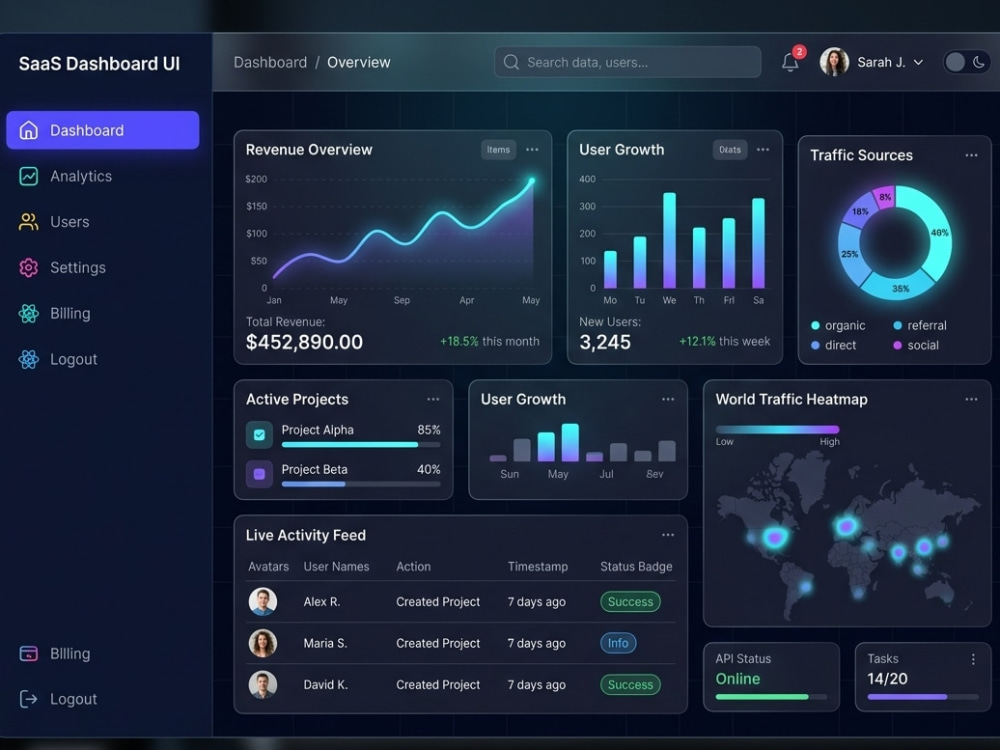Image resolution: width=1000 pixels, height=750 pixels.
Task: Click the Users people icon
Action: point(29,222)
